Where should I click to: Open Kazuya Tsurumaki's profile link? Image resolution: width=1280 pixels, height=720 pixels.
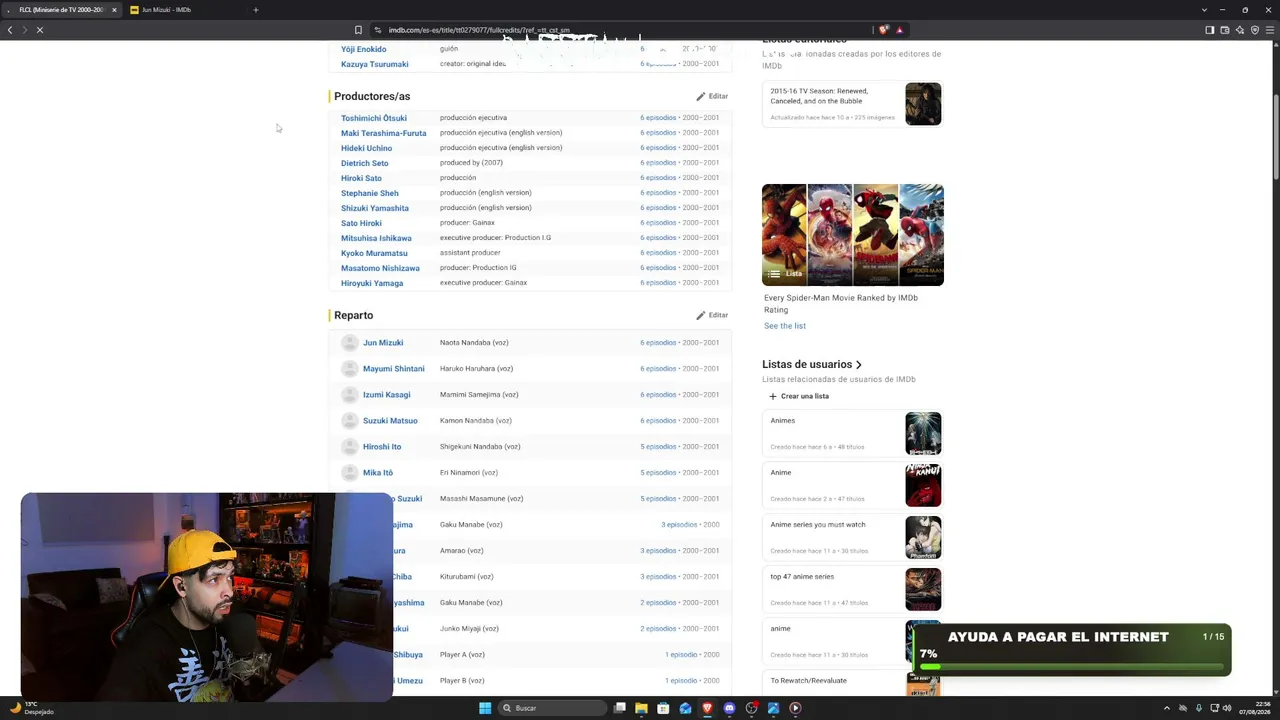tap(374, 64)
